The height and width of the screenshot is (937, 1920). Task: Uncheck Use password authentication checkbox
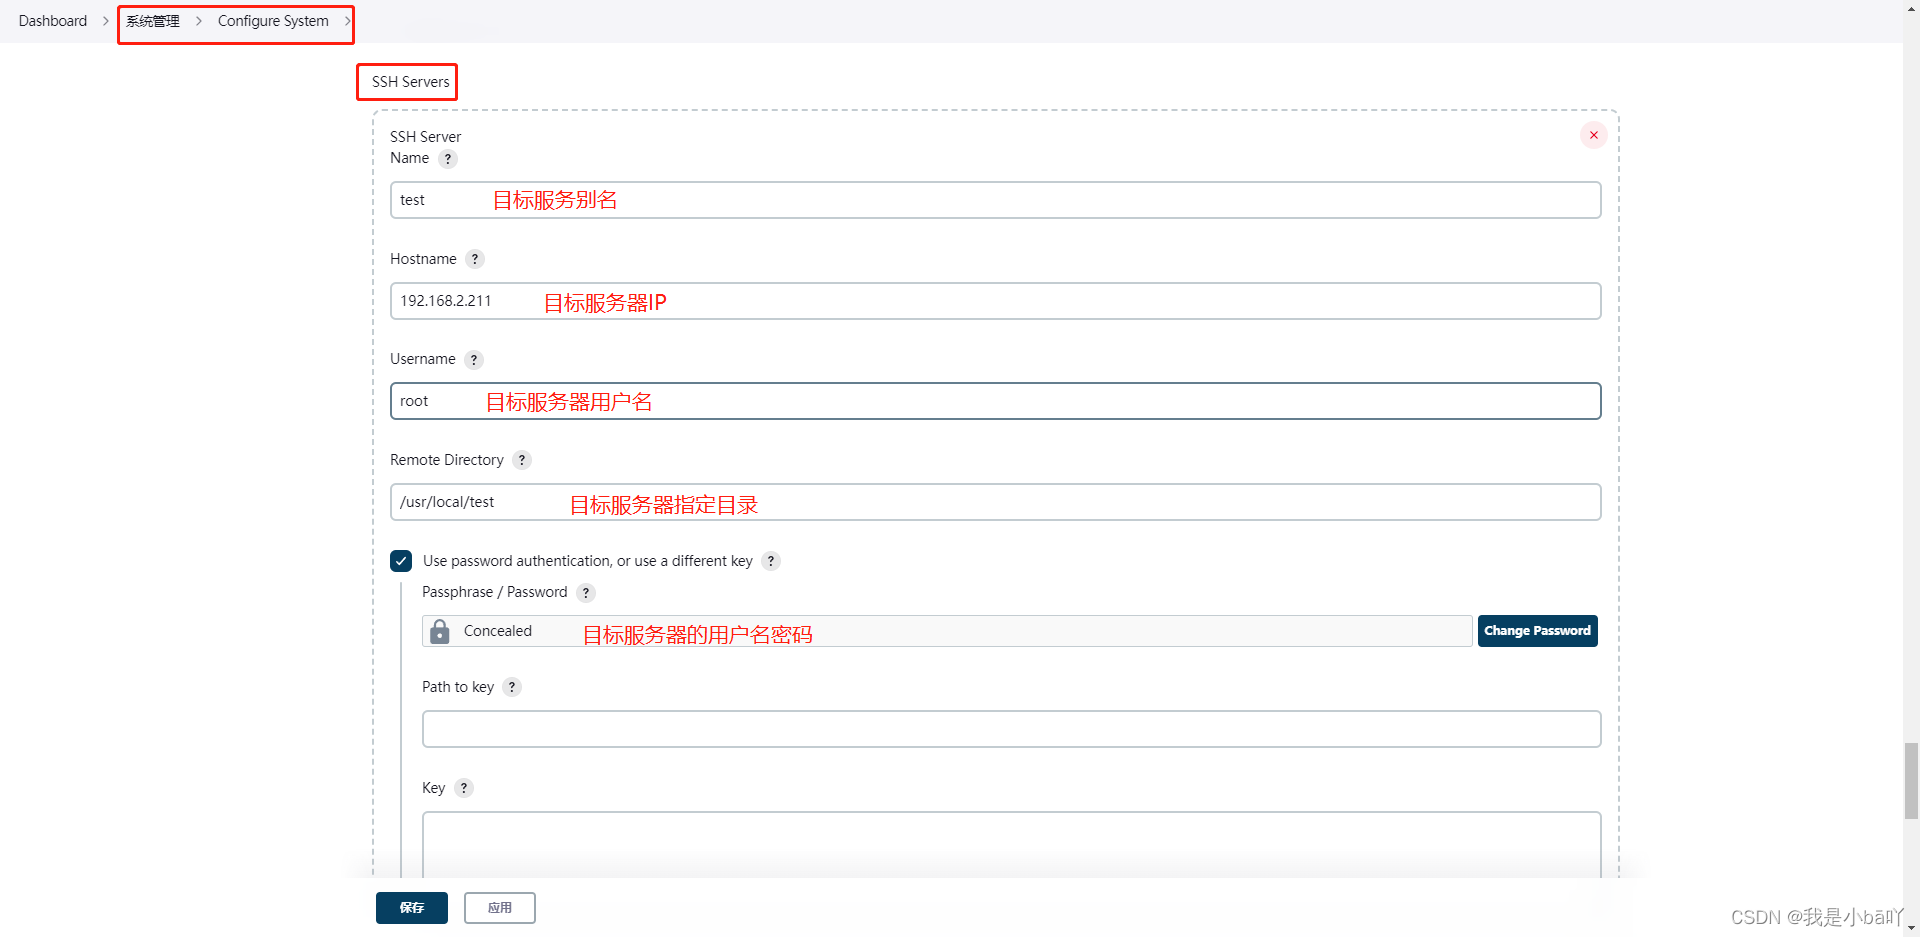(401, 561)
